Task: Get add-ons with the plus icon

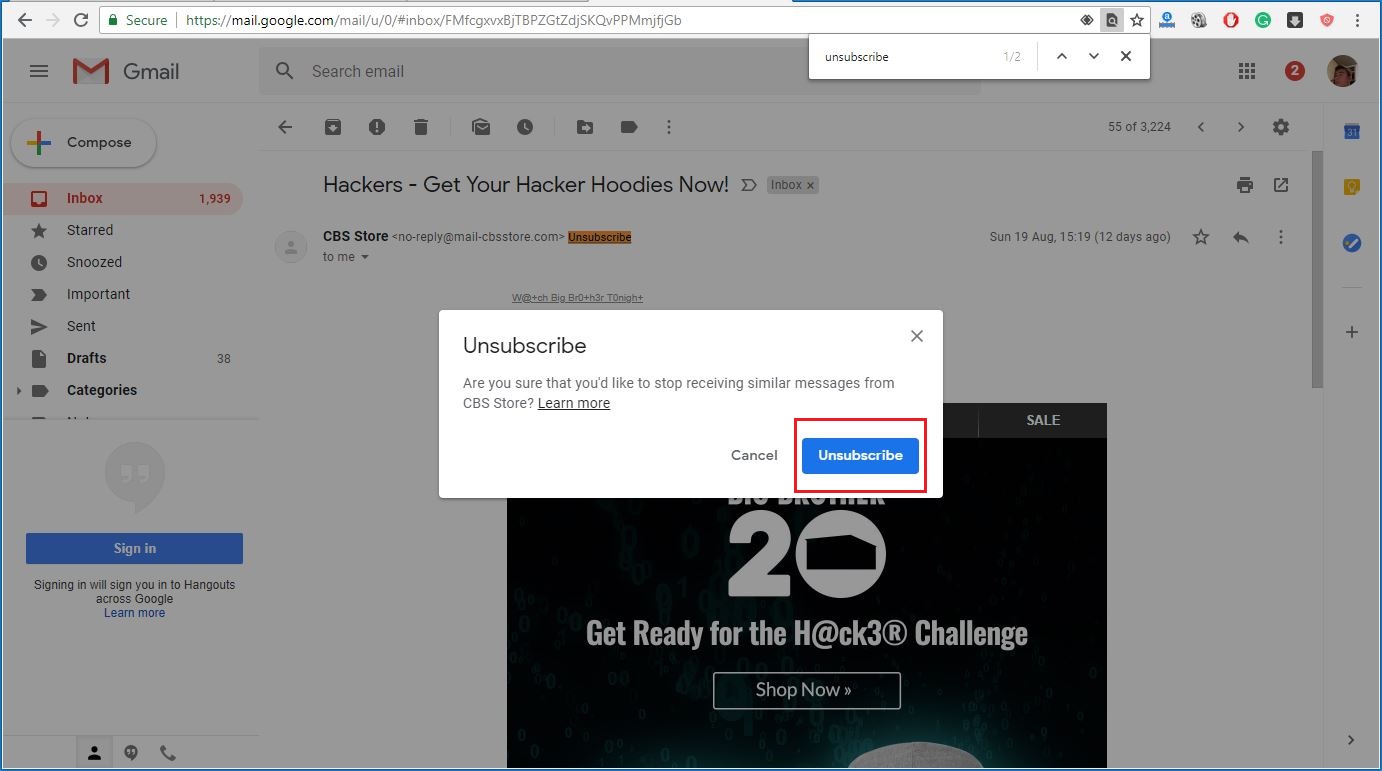Action: tap(1352, 332)
